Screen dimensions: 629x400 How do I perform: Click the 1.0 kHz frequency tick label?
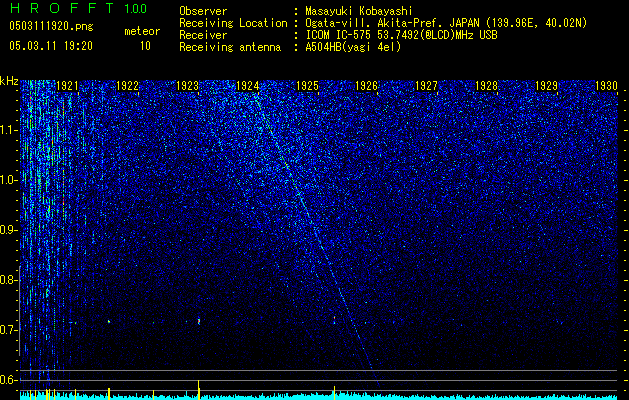coord(8,180)
